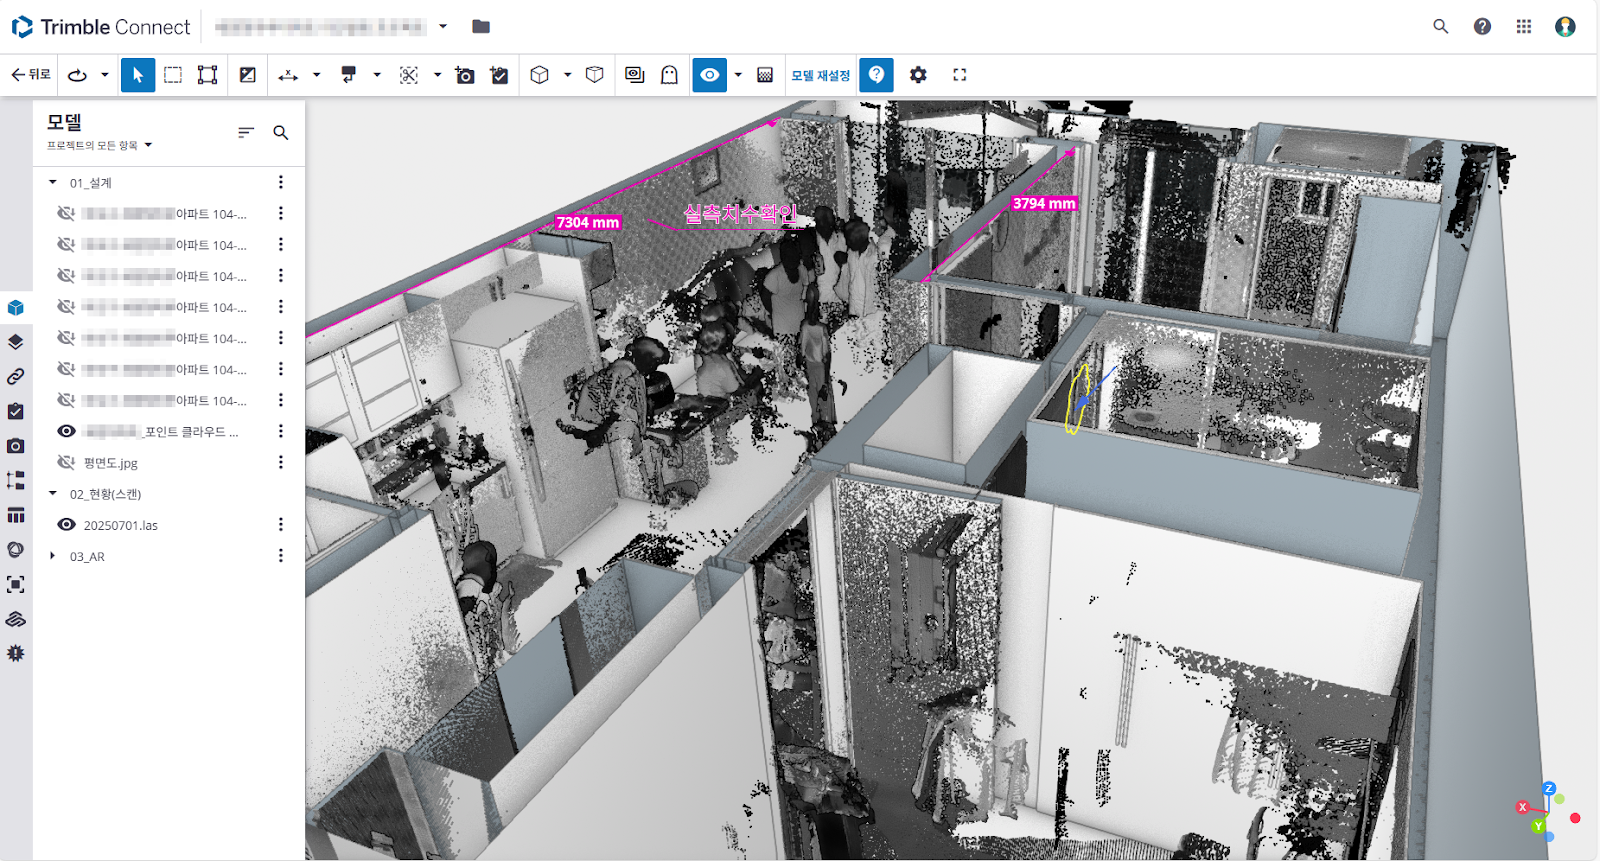
Task: Click the 7304 mm measurement label
Action: pyautogui.click(x=588, y=223)
